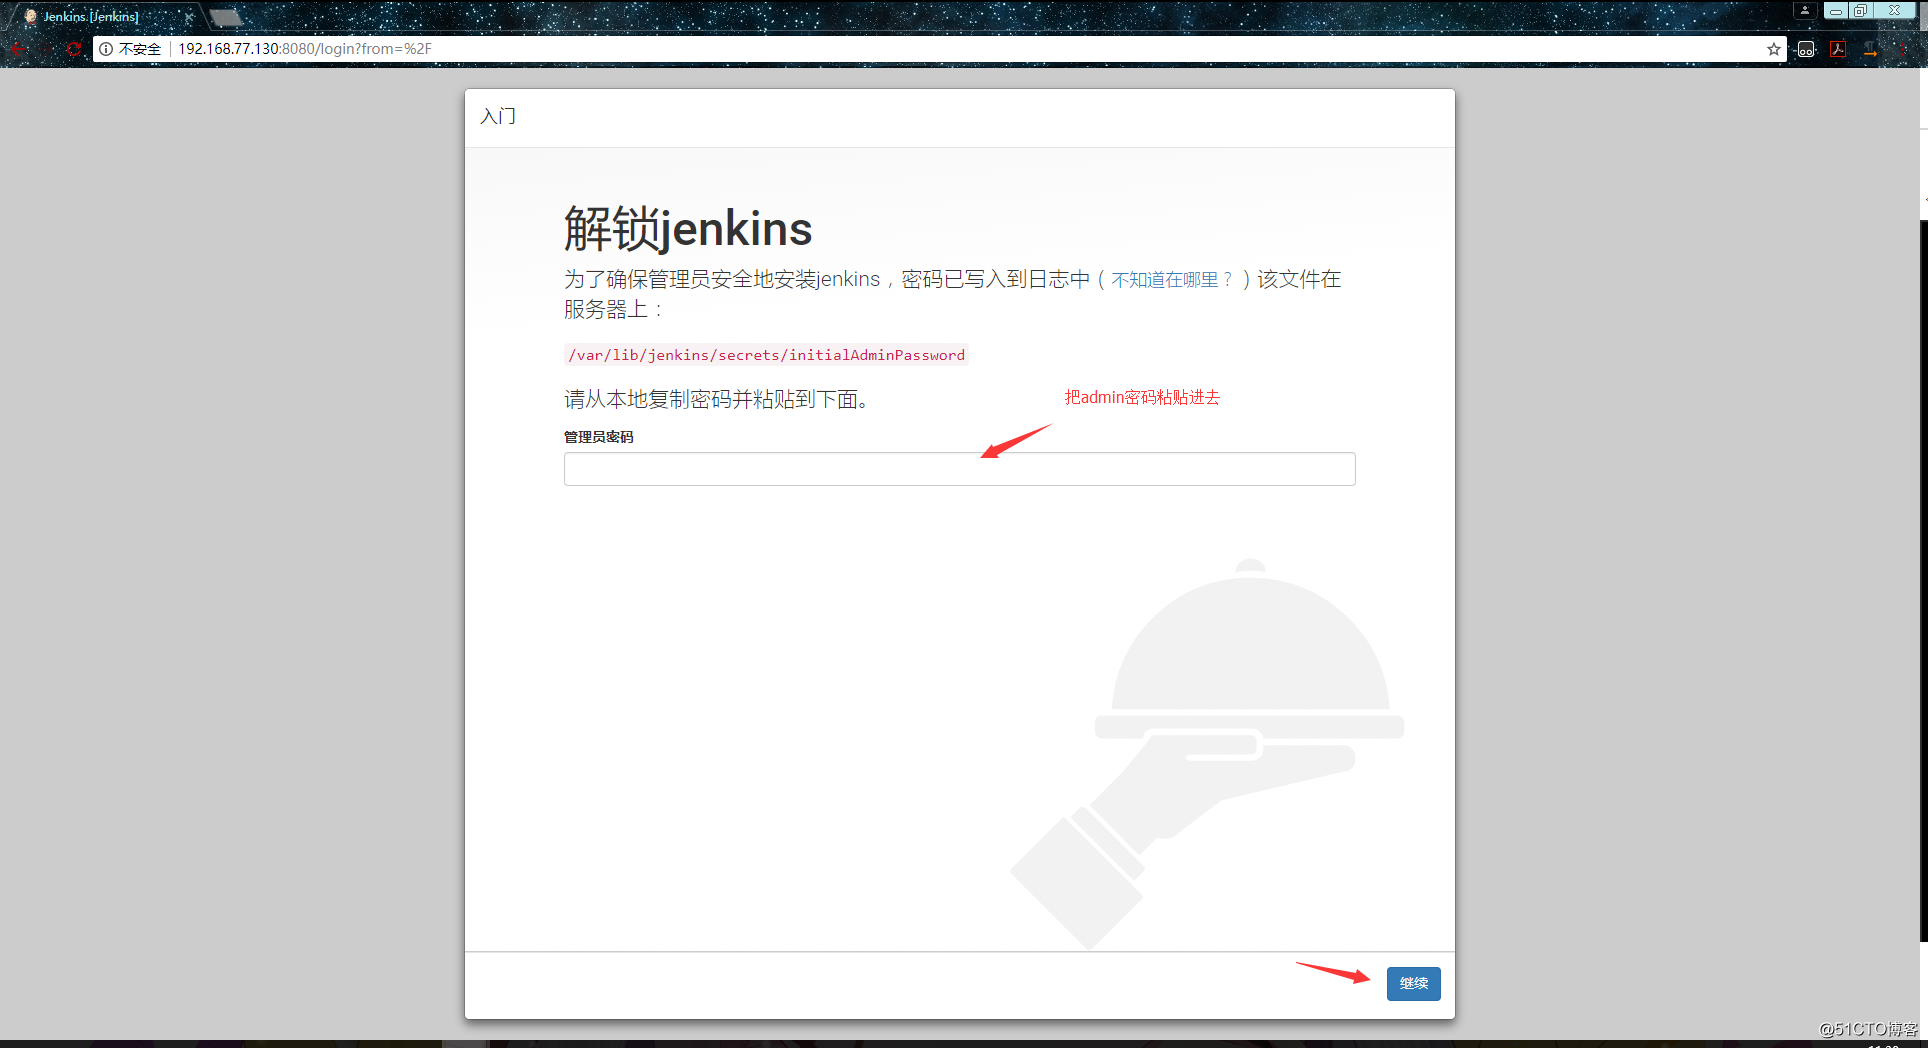1928x1048 pixels.
Task: Open the Adobe Acrobat extension icon
Action: [x=1838, y=49]
